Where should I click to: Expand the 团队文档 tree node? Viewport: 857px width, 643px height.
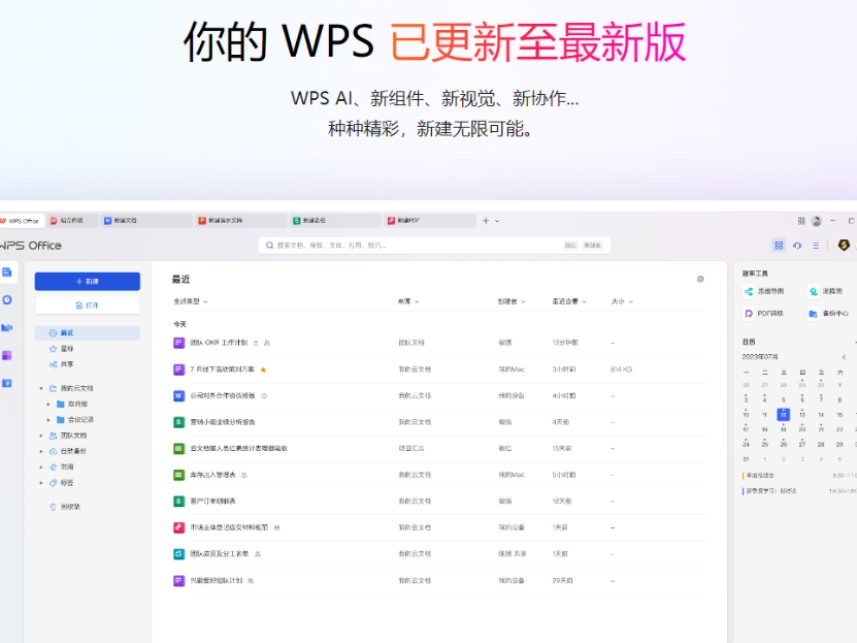[x=41, y=436]
